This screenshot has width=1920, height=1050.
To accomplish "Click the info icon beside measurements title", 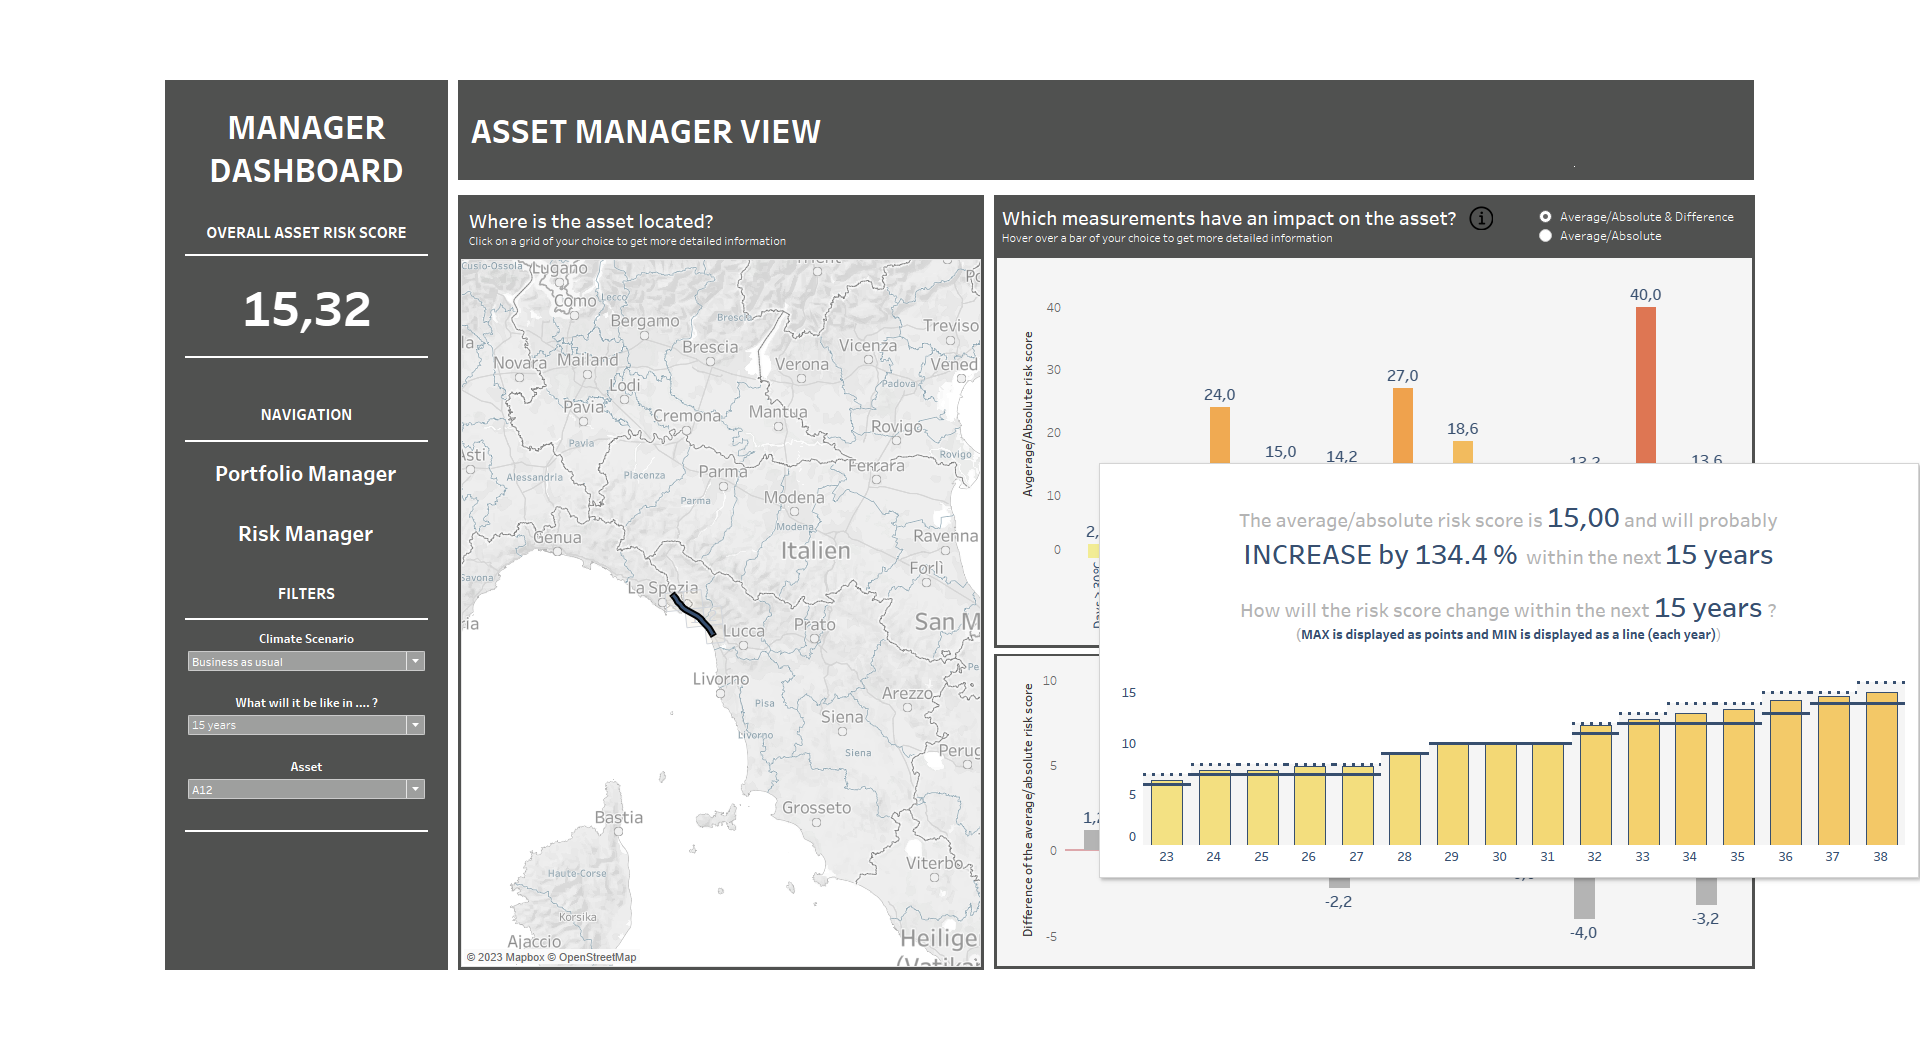I will [x=1481, y=218].
